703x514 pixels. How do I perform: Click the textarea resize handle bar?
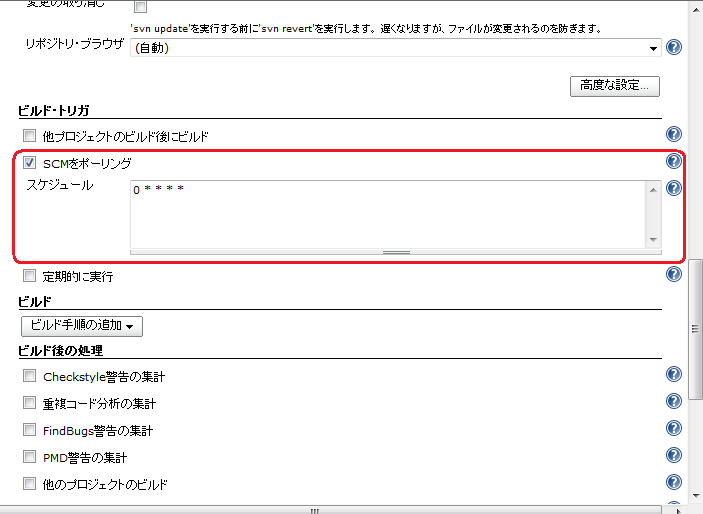tap(396, 253)
